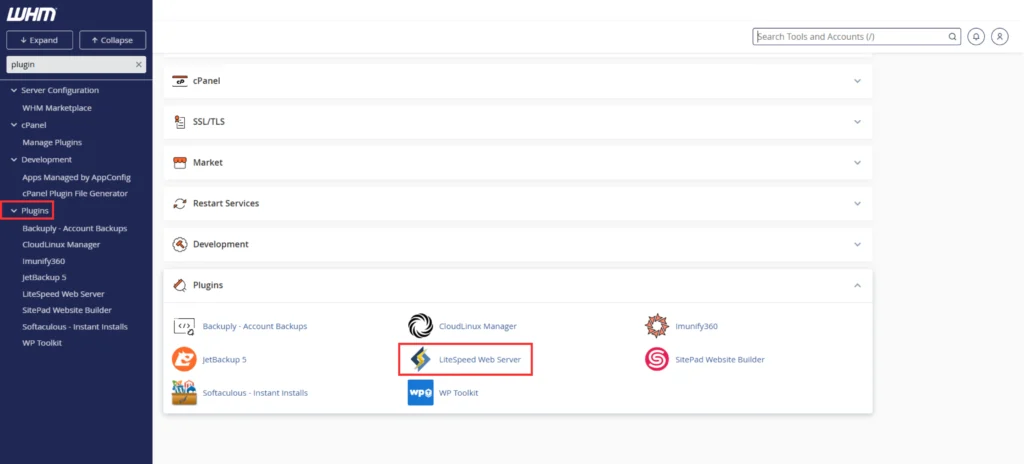
Task: Select CloudLinux Manager in sidebar
Action: tap(61, 244)
